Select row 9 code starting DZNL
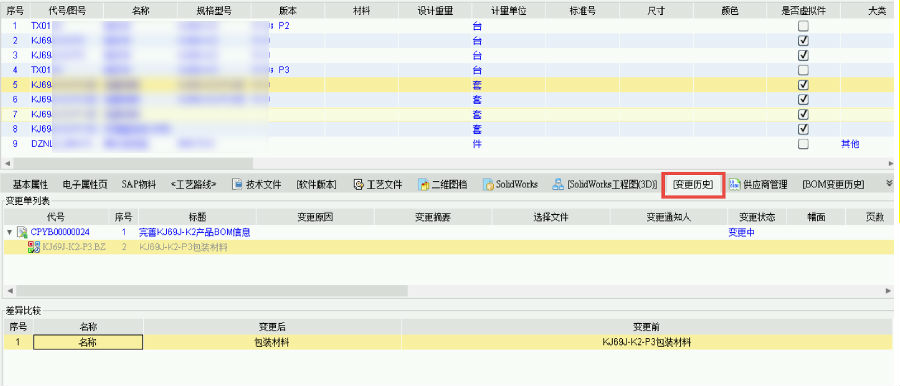The width and height of the screenshot is (900, 386). click(x=41, y=144)
